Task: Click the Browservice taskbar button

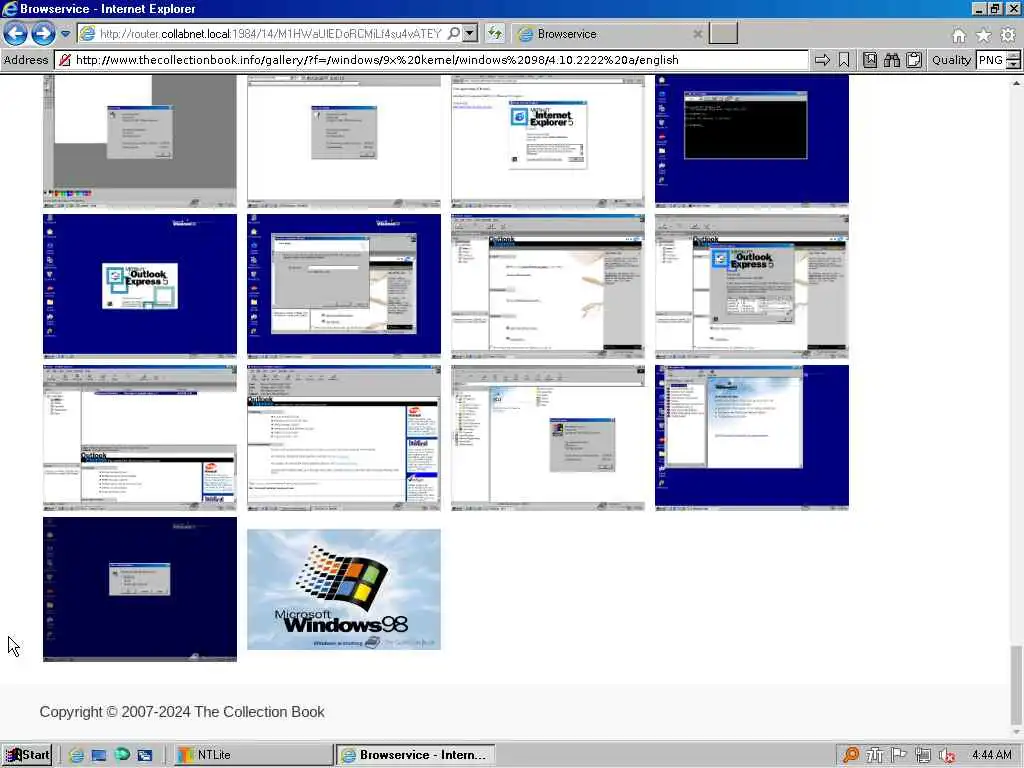Action: pyautogui.click(x=415, y=755)
